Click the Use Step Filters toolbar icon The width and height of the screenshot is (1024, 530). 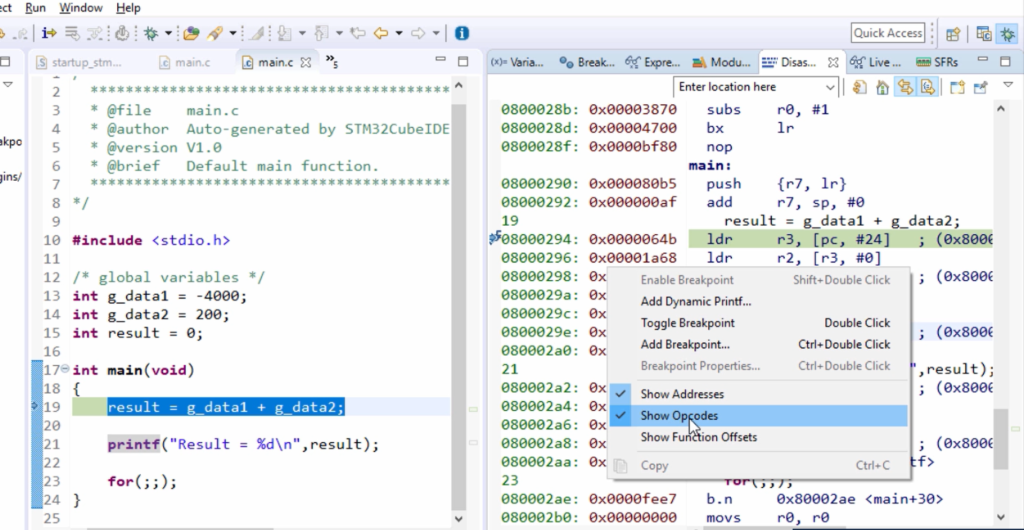tap(95, 33)
